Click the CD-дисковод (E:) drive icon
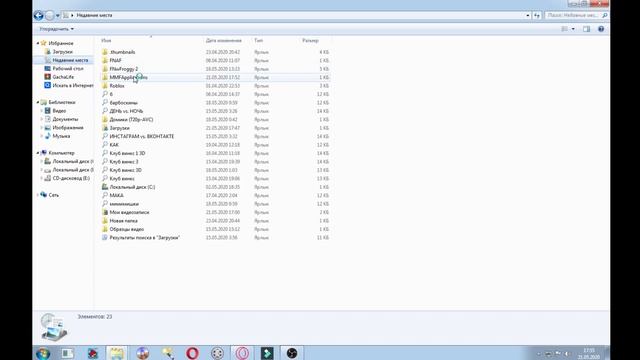Viewport: 640px width, 360px height. click(x=47, y=178)
